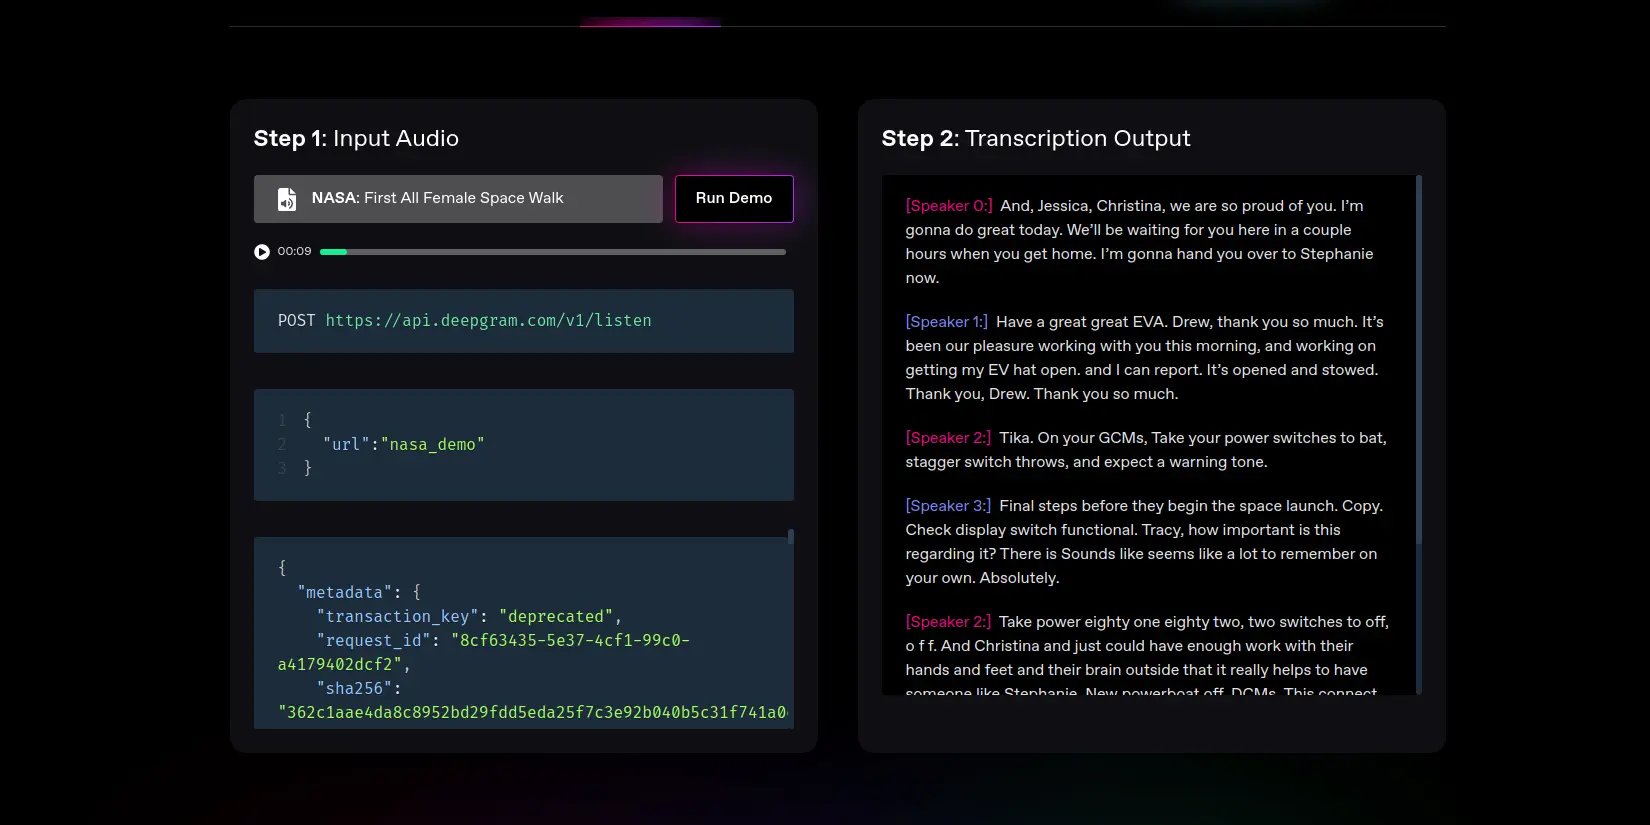The width and height of the screenshot is (1650, 825).
Task: Click the Speaker 2 label before "Tika"
Action: (948, 438)
